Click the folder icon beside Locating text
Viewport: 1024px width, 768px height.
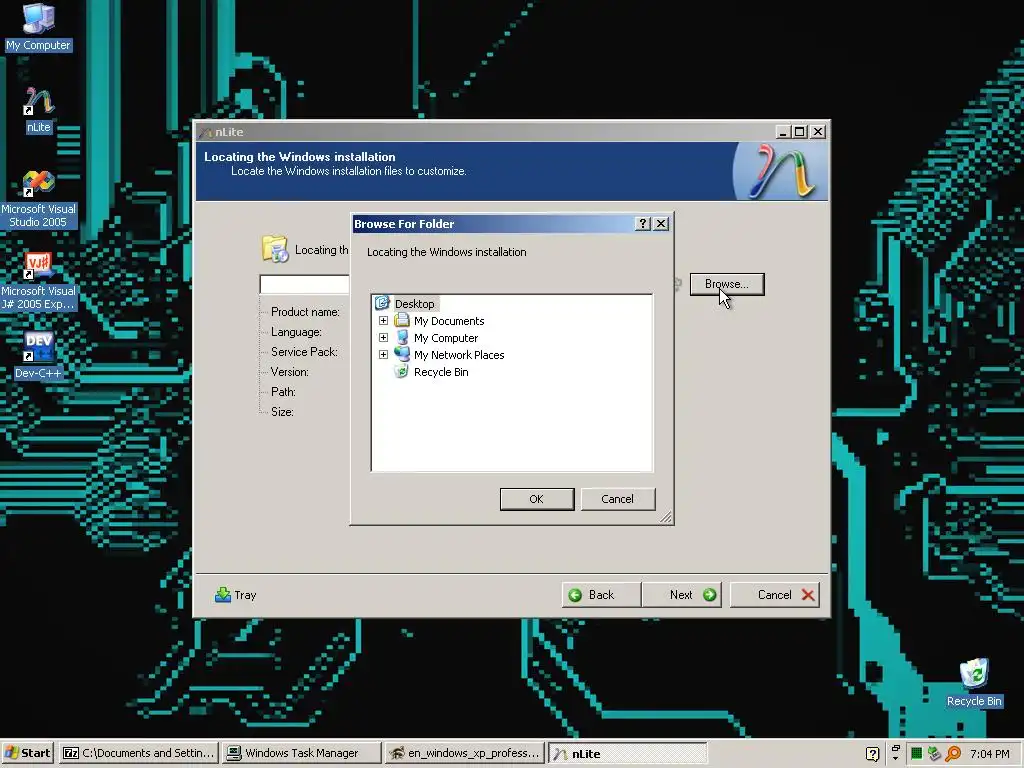[x=274, y=249]
